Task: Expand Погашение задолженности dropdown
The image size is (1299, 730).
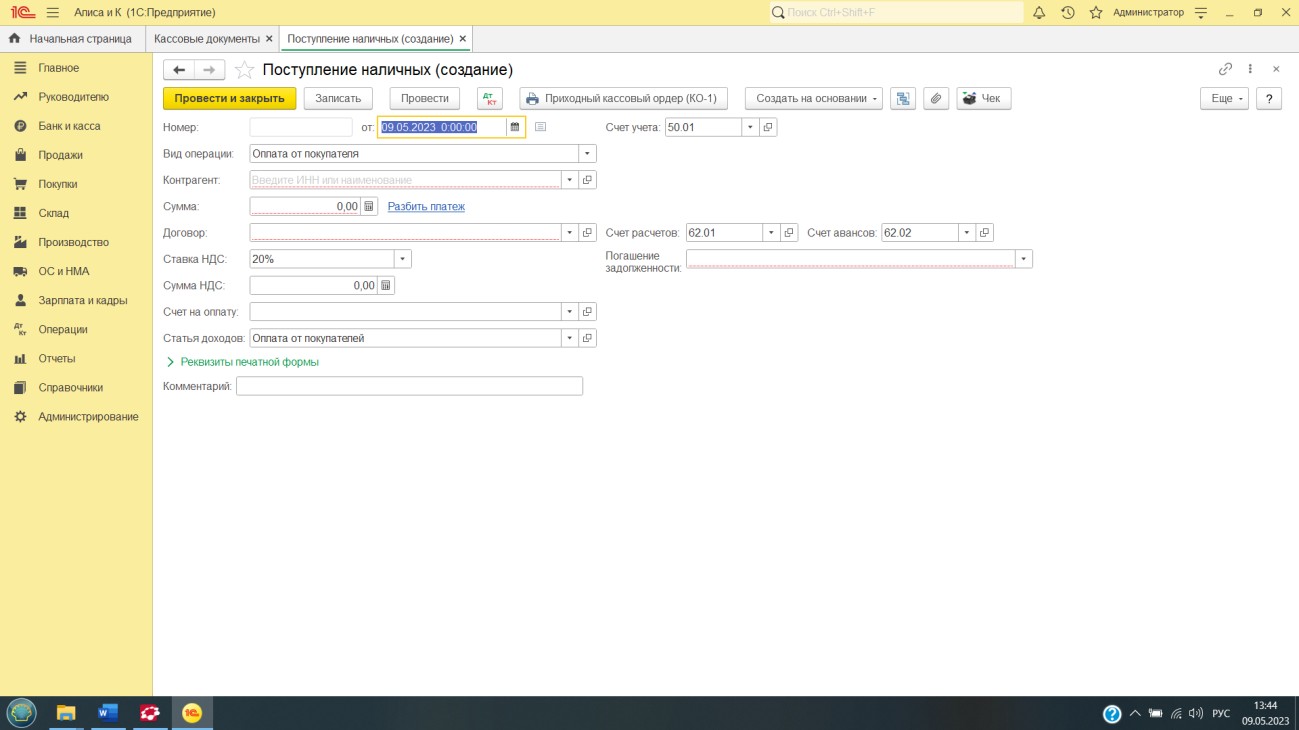Action: pos(1024,259)
